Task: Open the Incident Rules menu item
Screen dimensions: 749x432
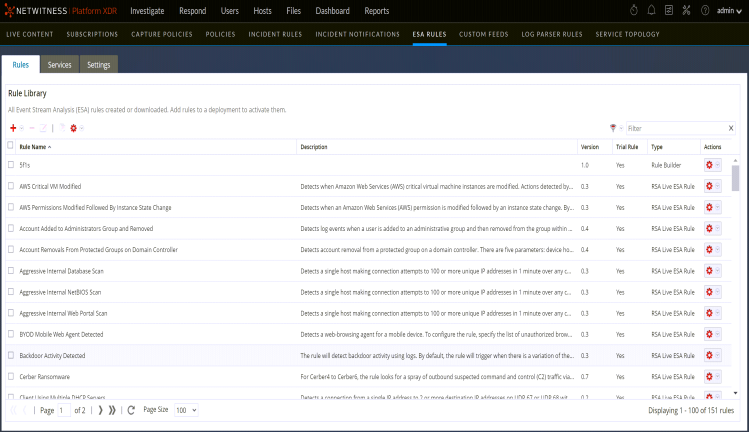Action: click(x=275, y=34)
